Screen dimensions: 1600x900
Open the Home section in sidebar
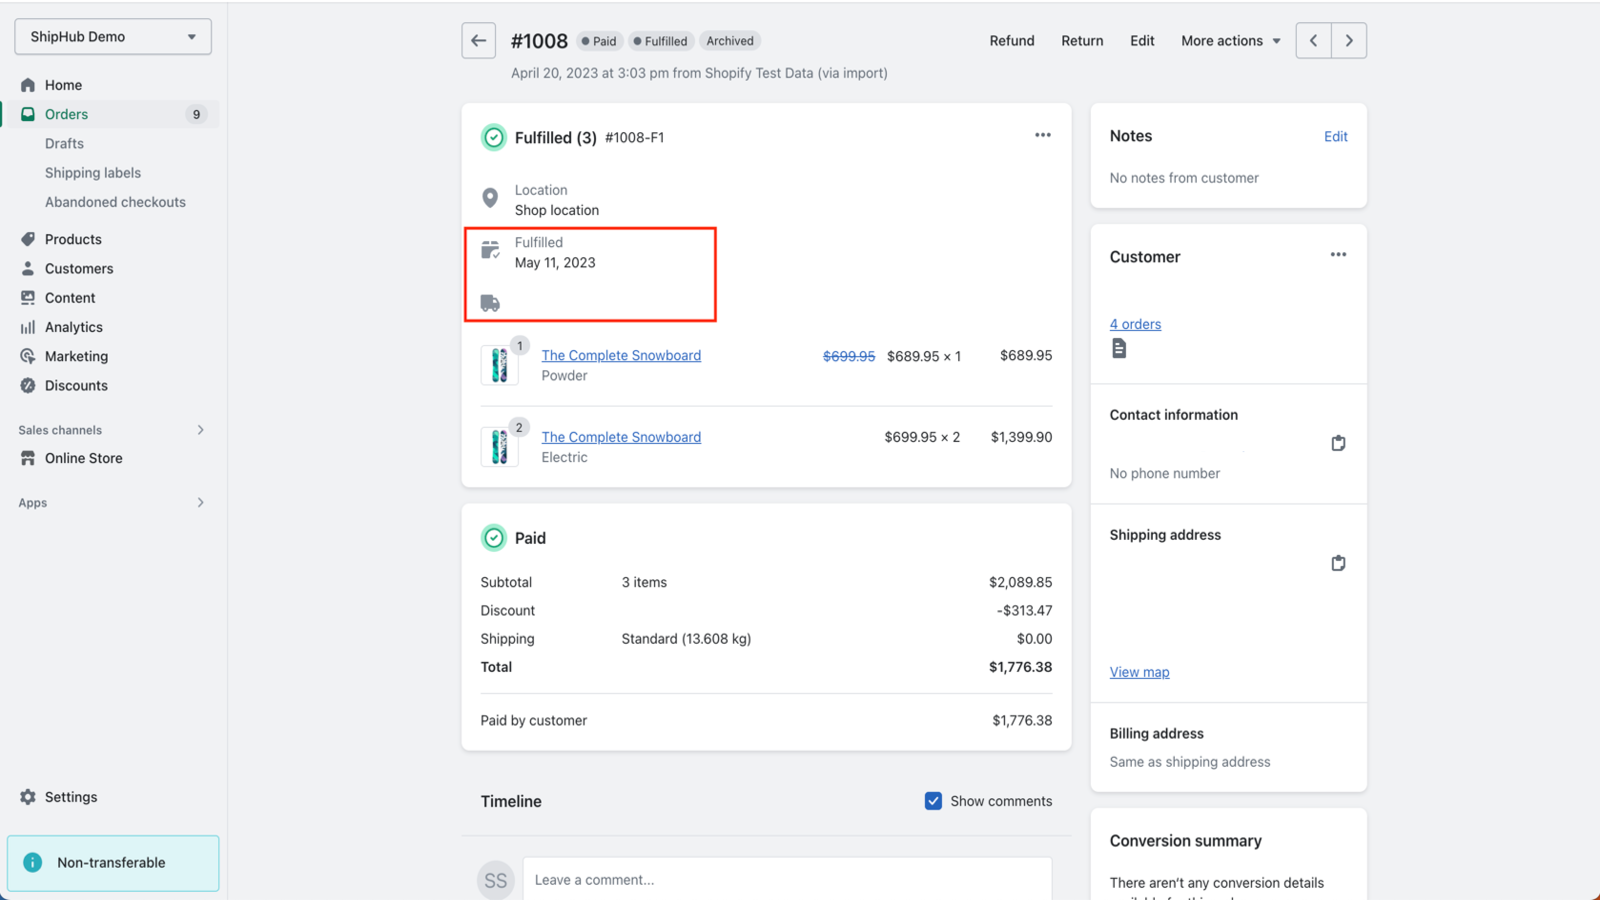[64, 85]
